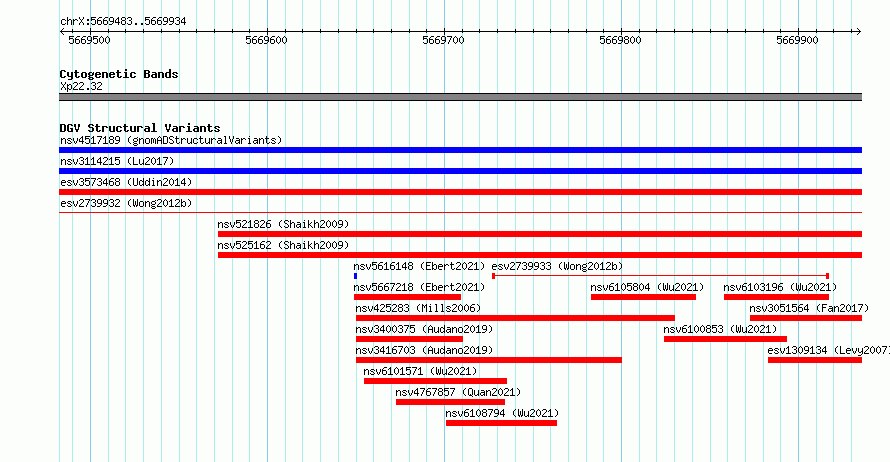The height and width of the screenshot is (462, 890).
Task: Select the red nsv6103196 variant bar
Action: pyautogui.click(x=776, y=297)
